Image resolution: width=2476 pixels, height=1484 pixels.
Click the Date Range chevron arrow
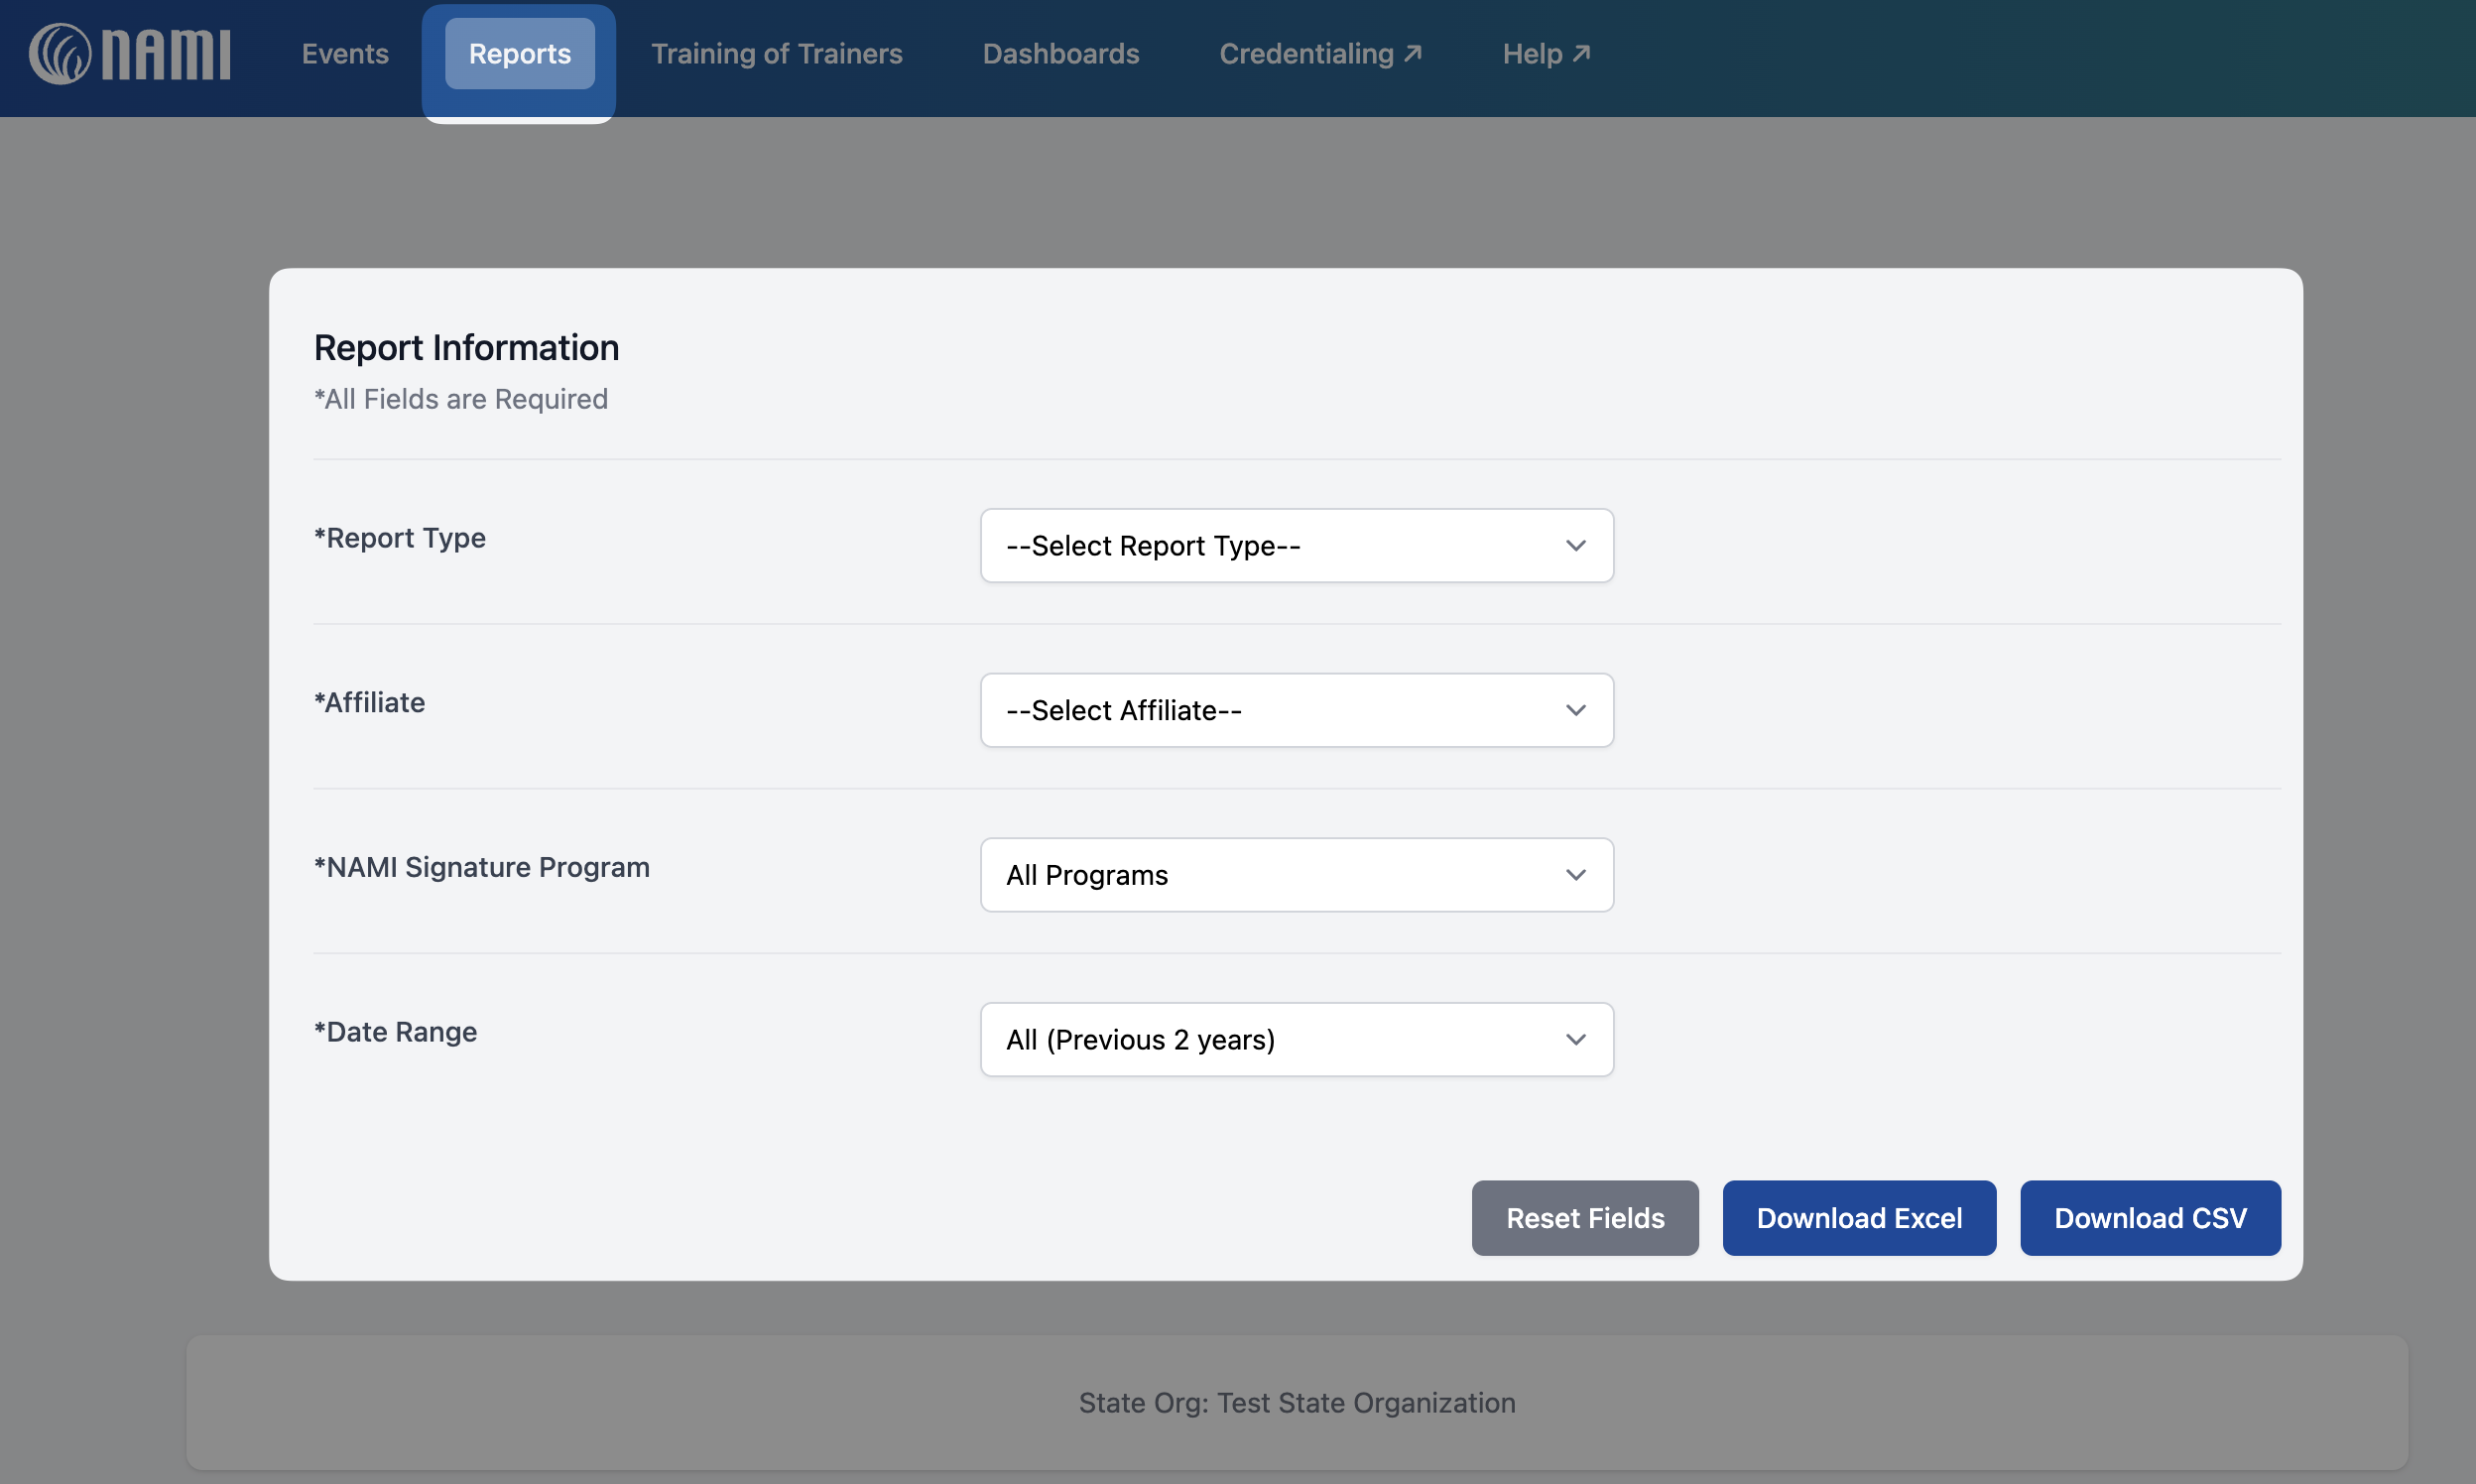1575,1040
